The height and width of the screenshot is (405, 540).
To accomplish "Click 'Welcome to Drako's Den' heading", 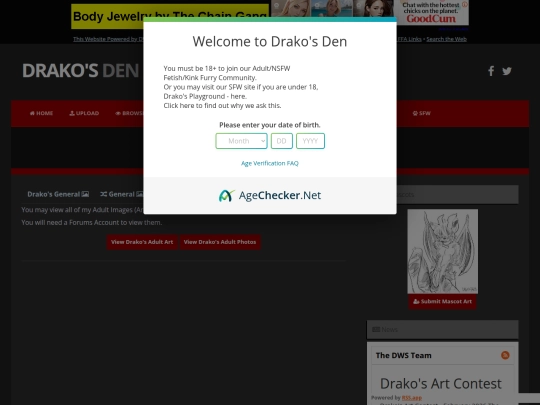I will (x=270, y=41).
